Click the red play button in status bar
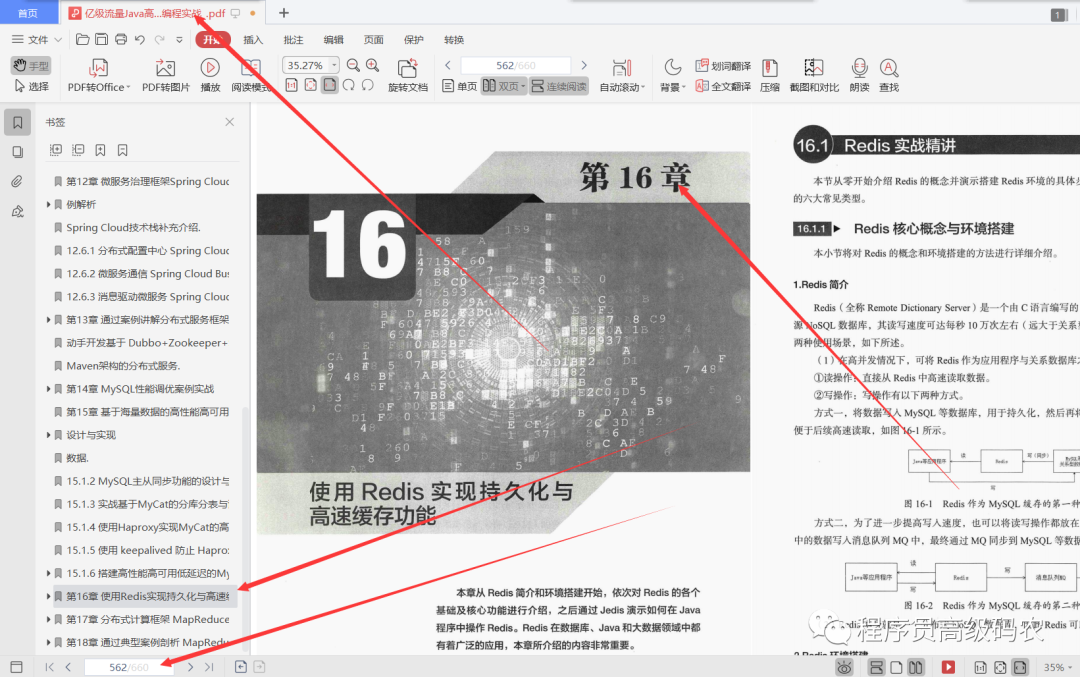The image size is (1080, 677). point(948,667)
